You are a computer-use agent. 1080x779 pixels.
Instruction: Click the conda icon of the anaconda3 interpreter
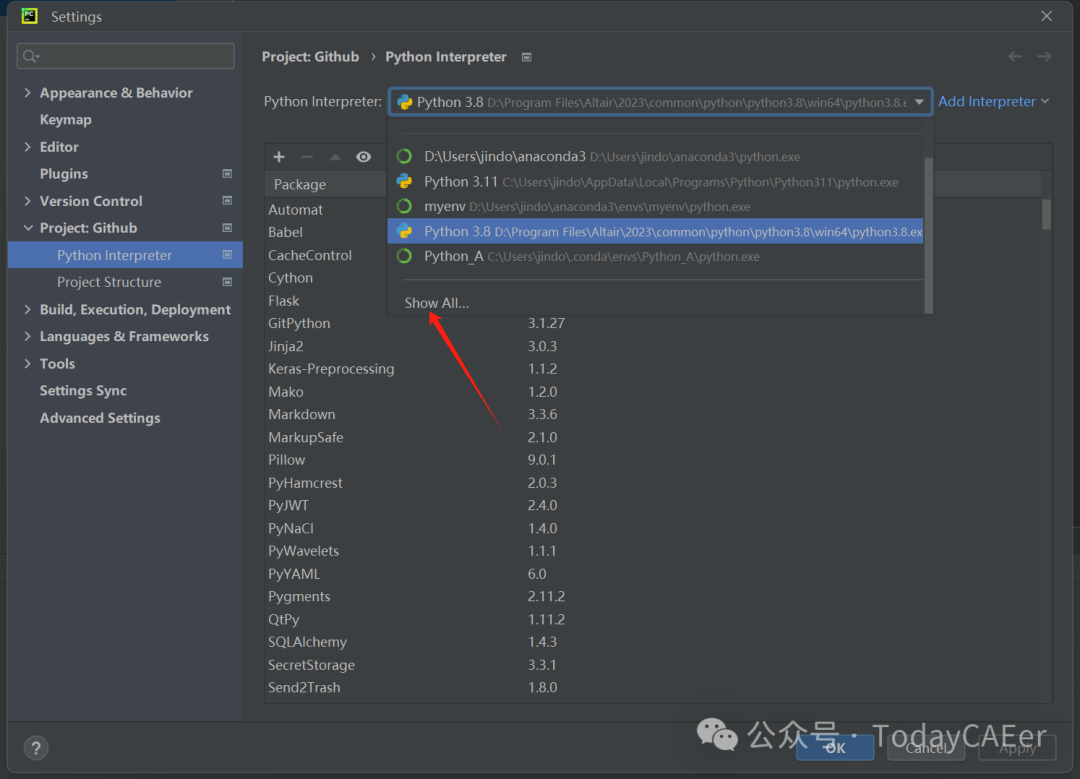[404, 156]
